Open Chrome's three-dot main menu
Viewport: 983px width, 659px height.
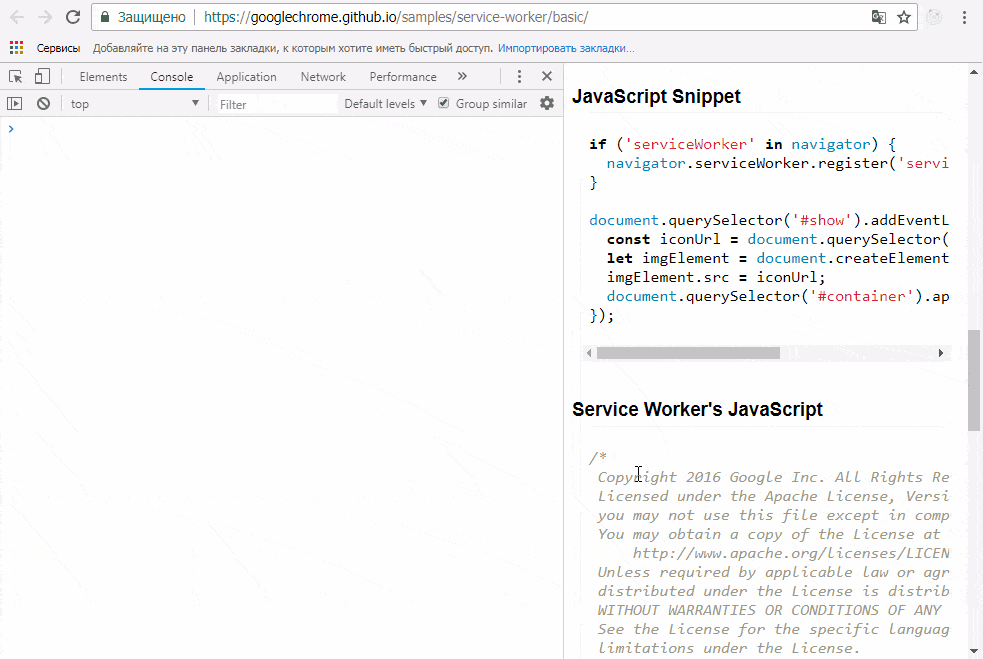tap(964, 17)
